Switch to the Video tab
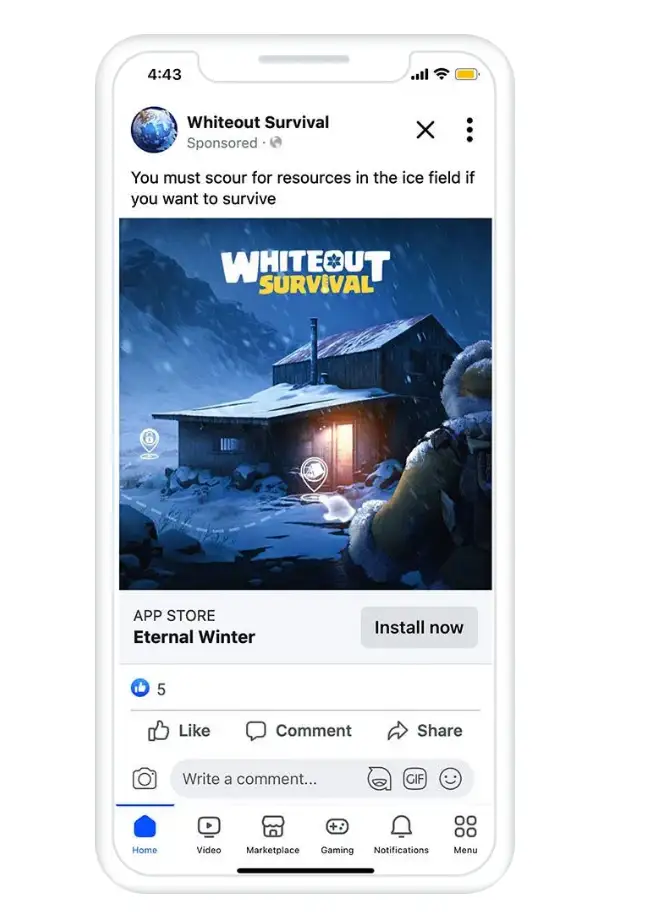Image resolution: width=661 pixels, height=913 pixels. [x=208, y=834]
